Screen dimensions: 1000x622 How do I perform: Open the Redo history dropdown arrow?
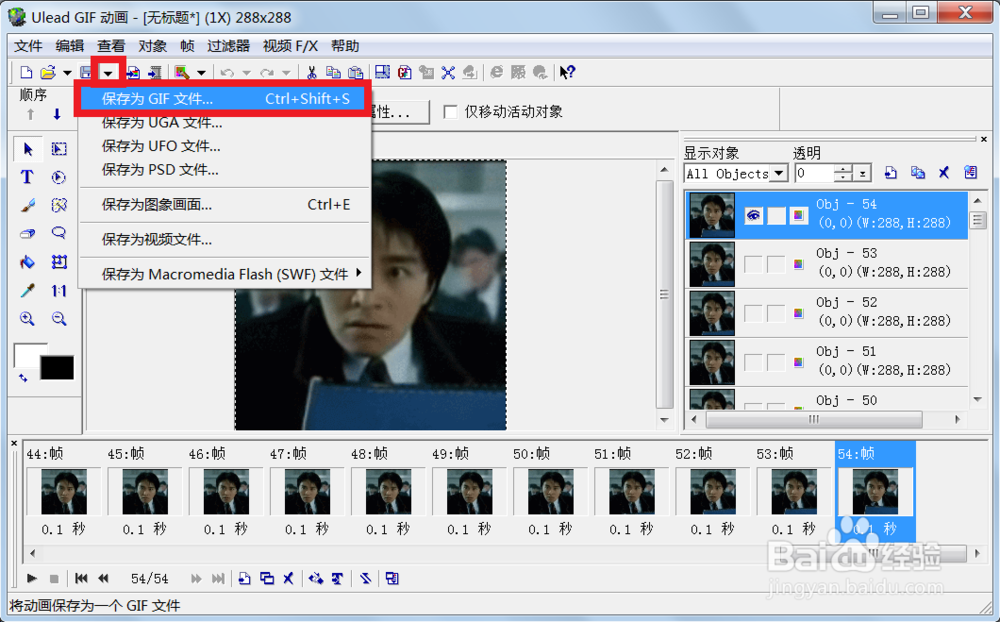286,73
